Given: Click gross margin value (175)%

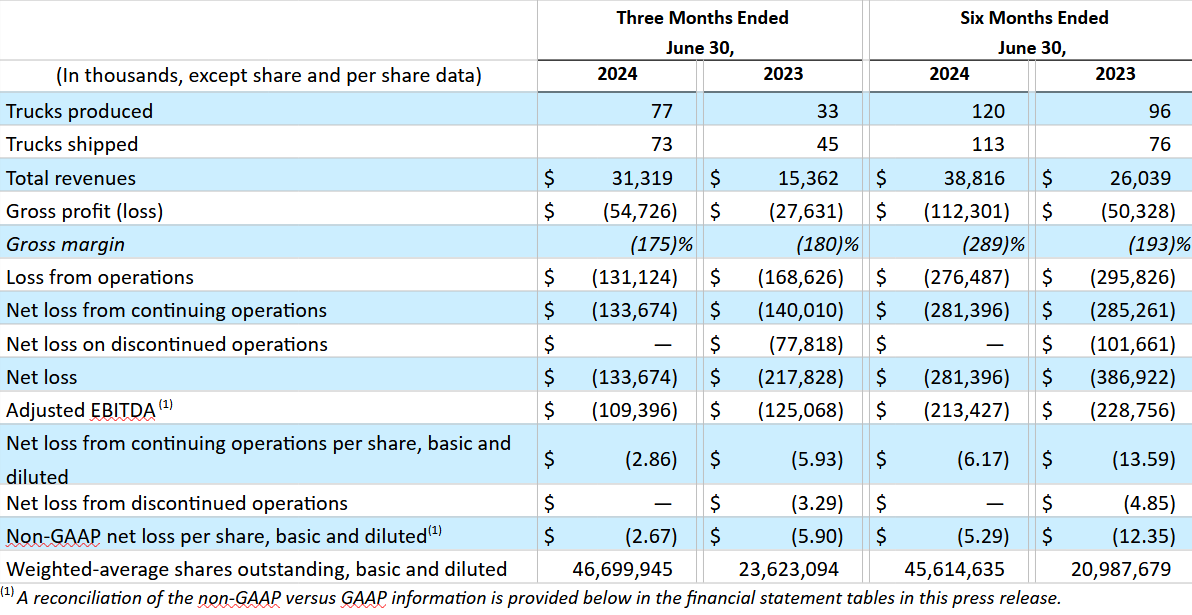Looking at the screenshot, I should 661,245.
